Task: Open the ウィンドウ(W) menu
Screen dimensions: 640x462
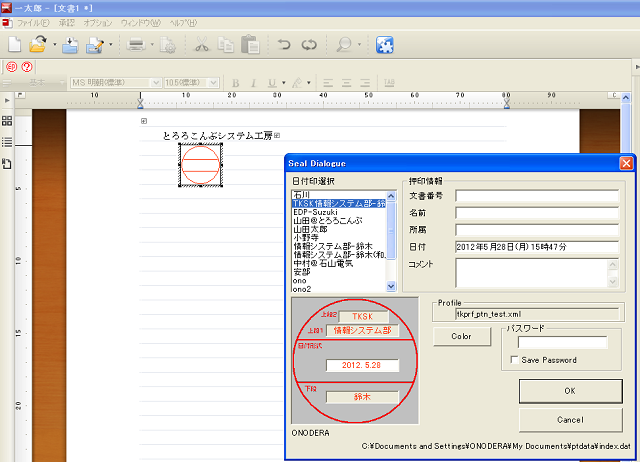Action: coord(141,23)
